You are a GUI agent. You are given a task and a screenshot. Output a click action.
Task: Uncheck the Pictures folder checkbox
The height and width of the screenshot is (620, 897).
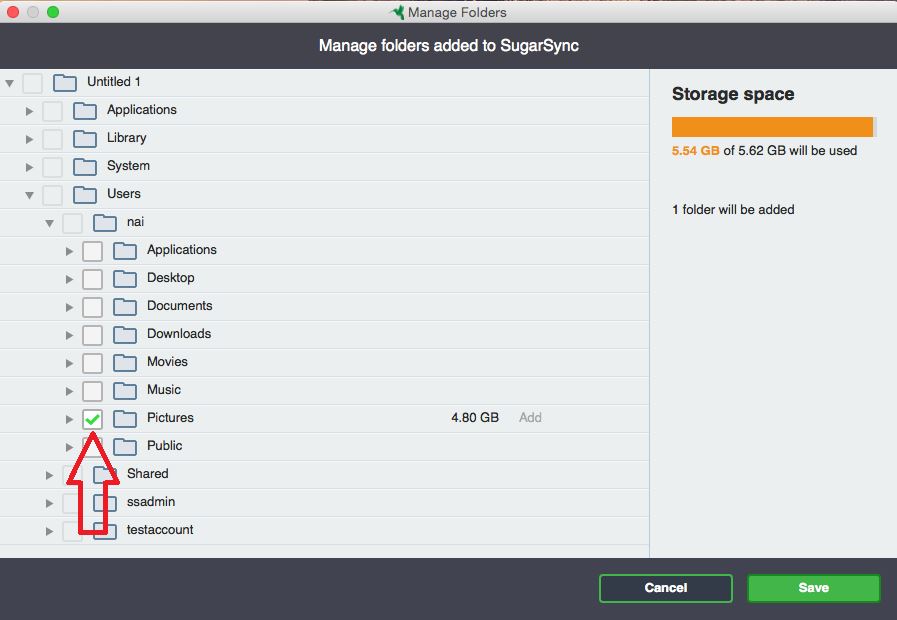point(92,418)
